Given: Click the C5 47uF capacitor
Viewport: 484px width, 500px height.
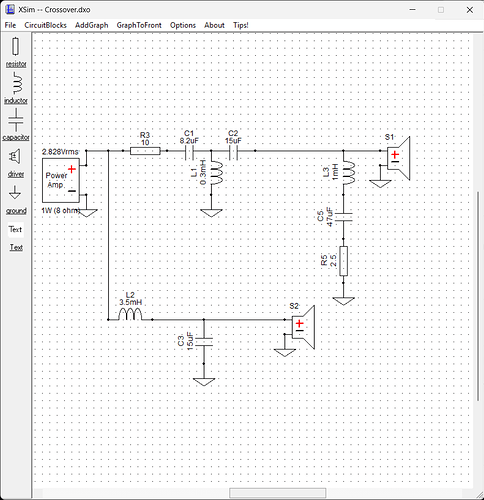Looking at the screenshot, I should point(343,217).
